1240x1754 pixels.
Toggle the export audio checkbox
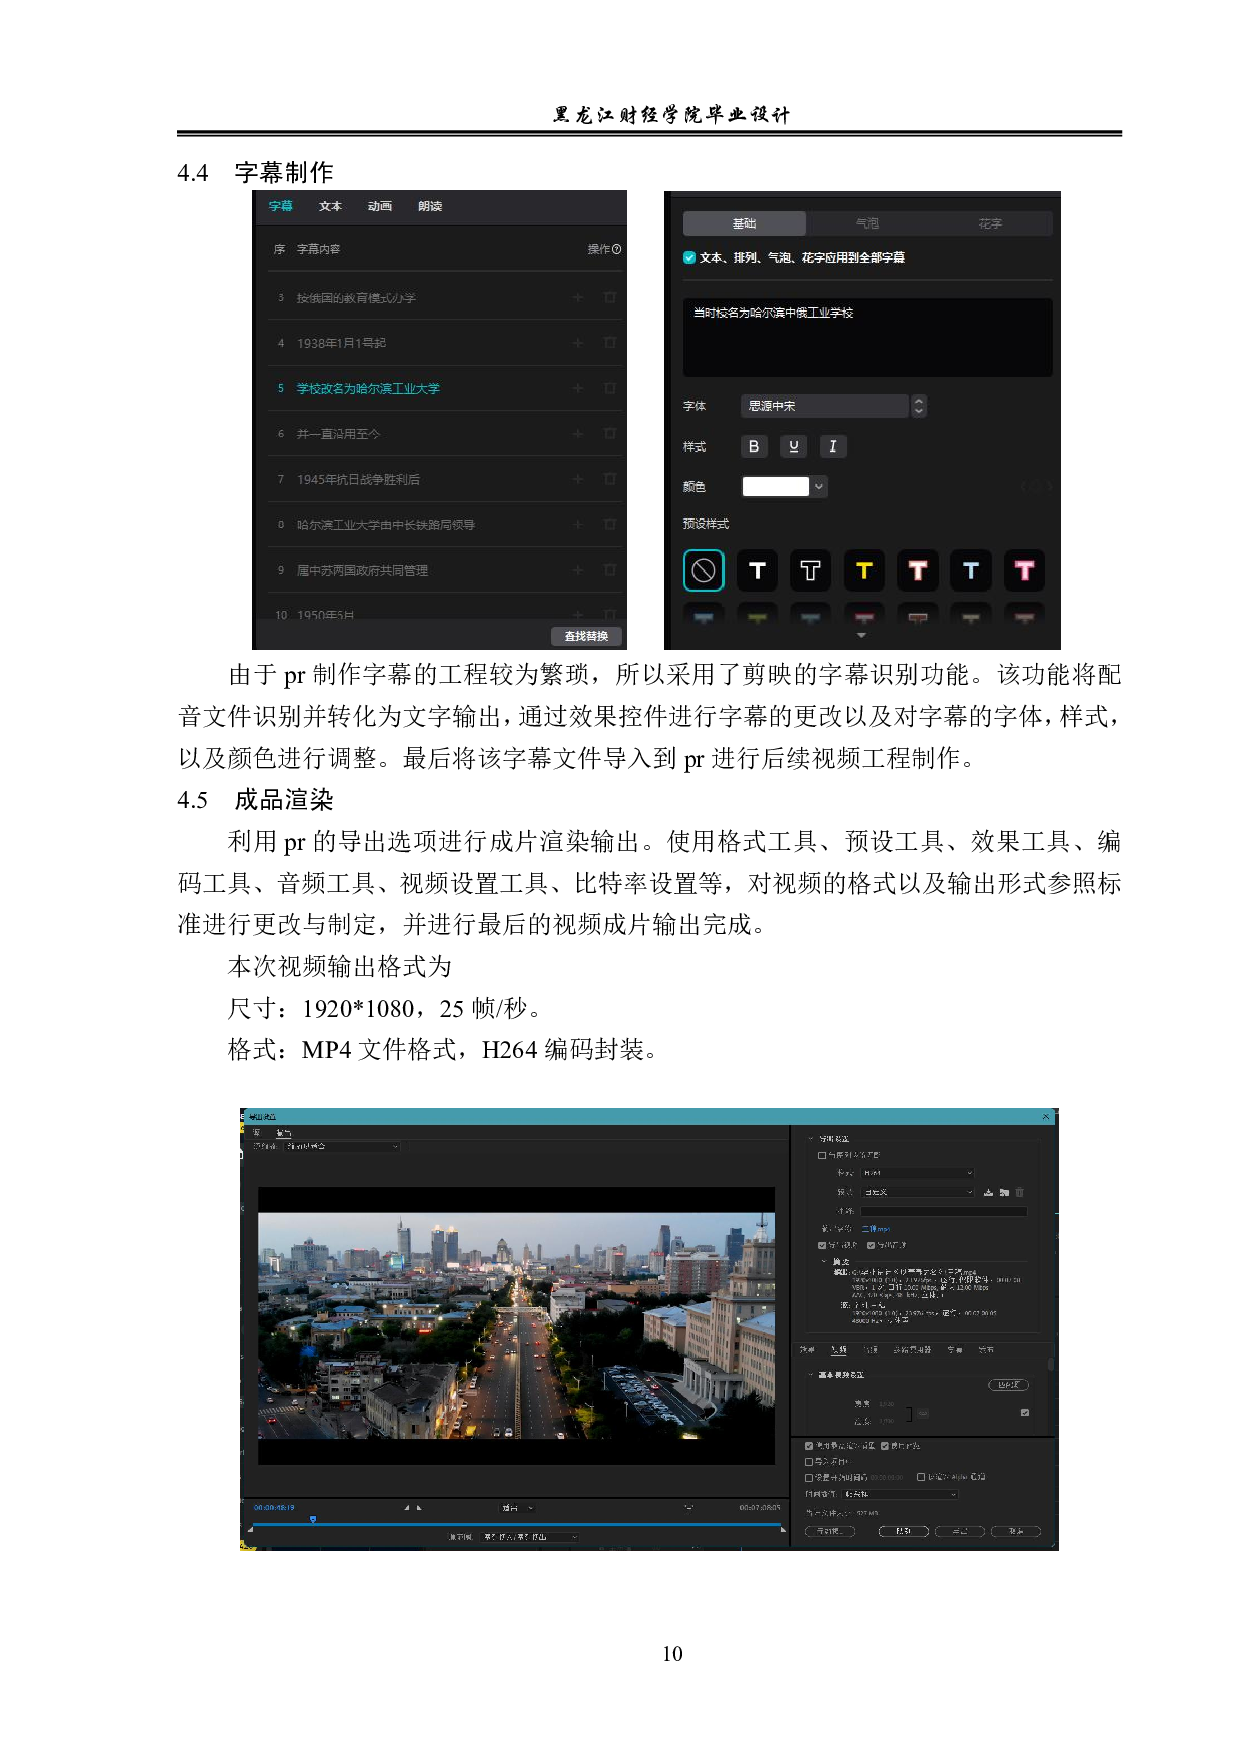point(871,1245)
